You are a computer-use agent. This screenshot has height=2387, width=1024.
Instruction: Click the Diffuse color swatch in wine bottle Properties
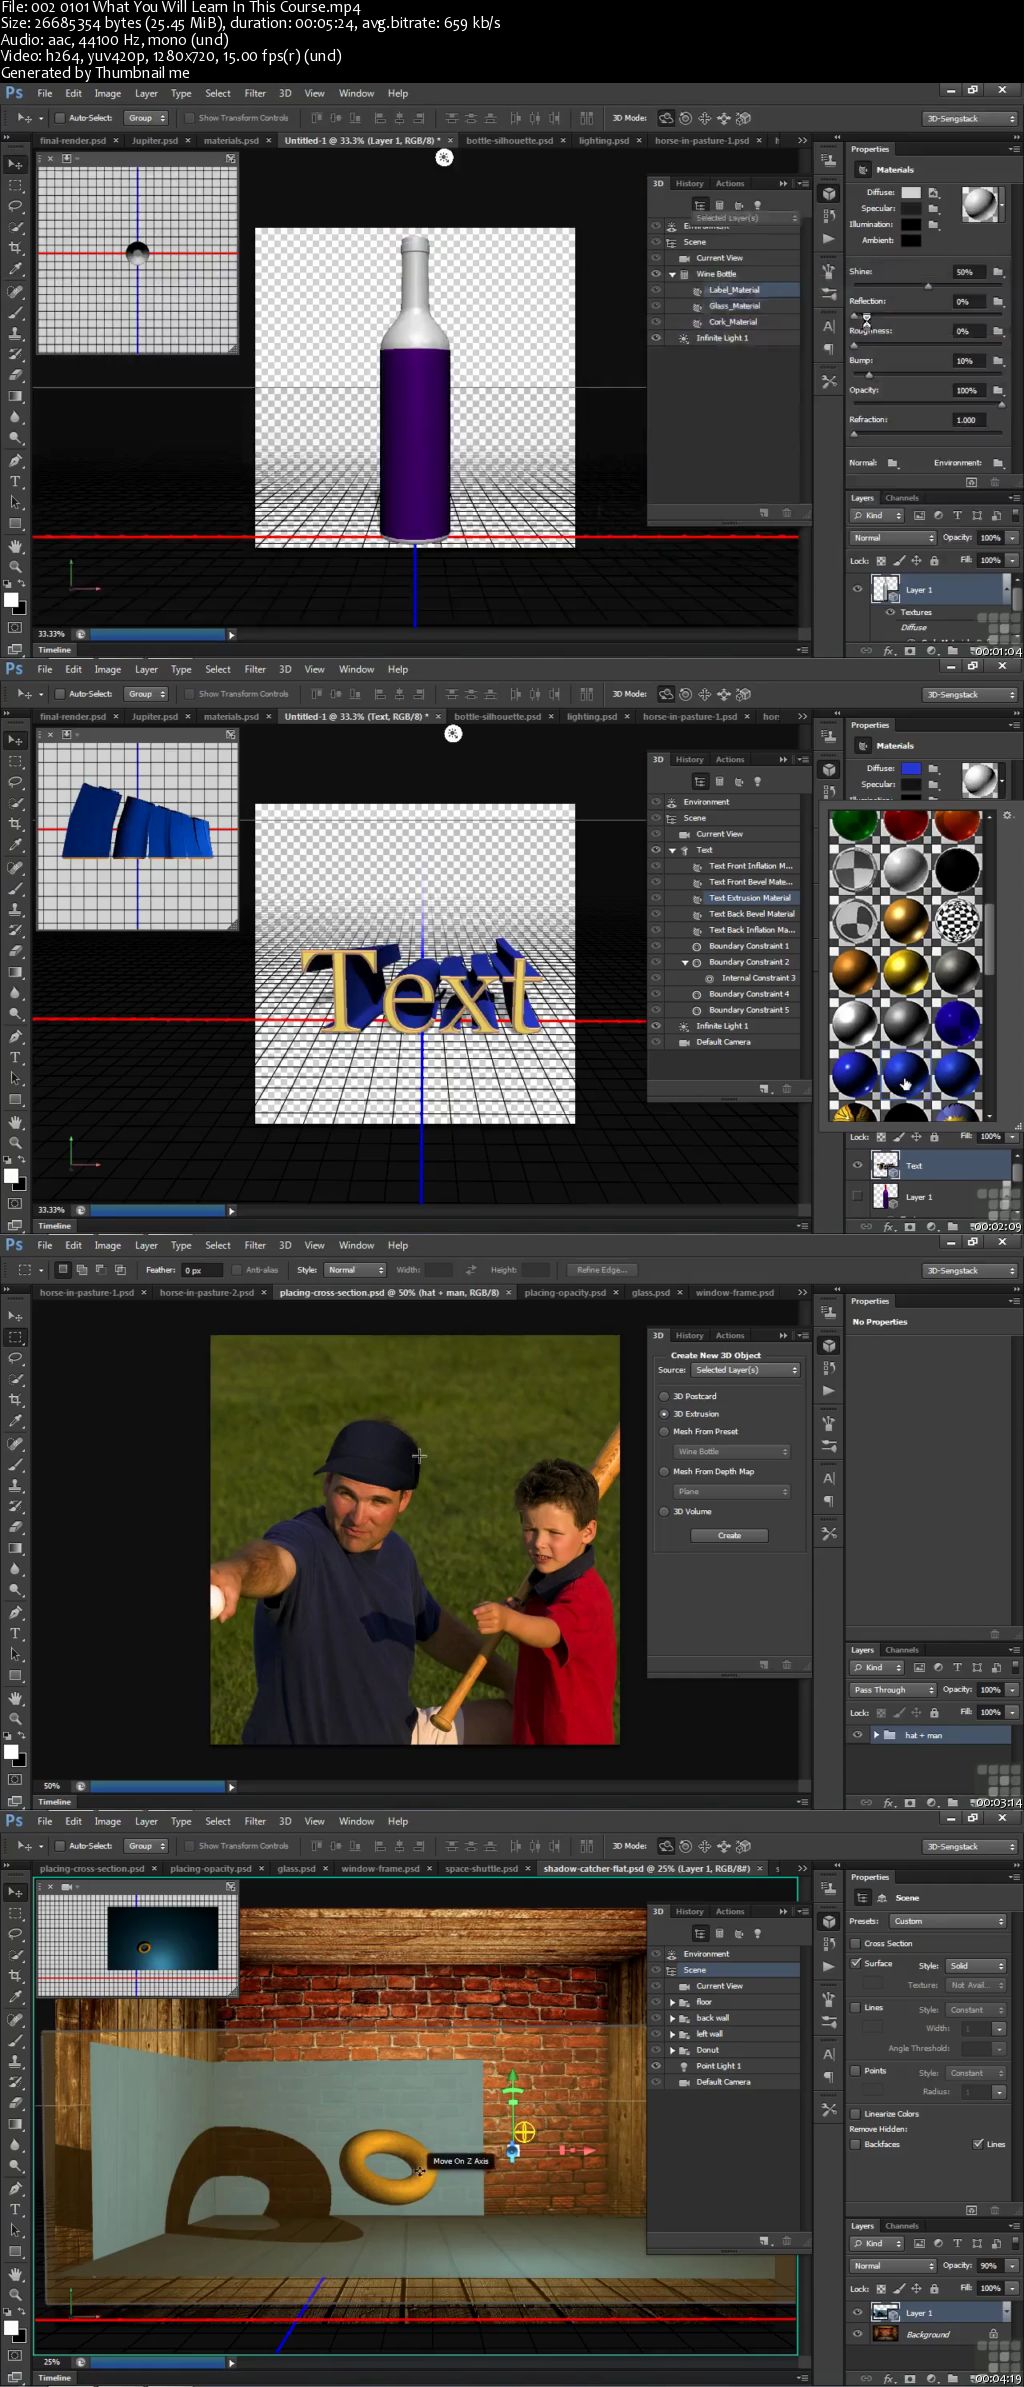coord(911,192)
